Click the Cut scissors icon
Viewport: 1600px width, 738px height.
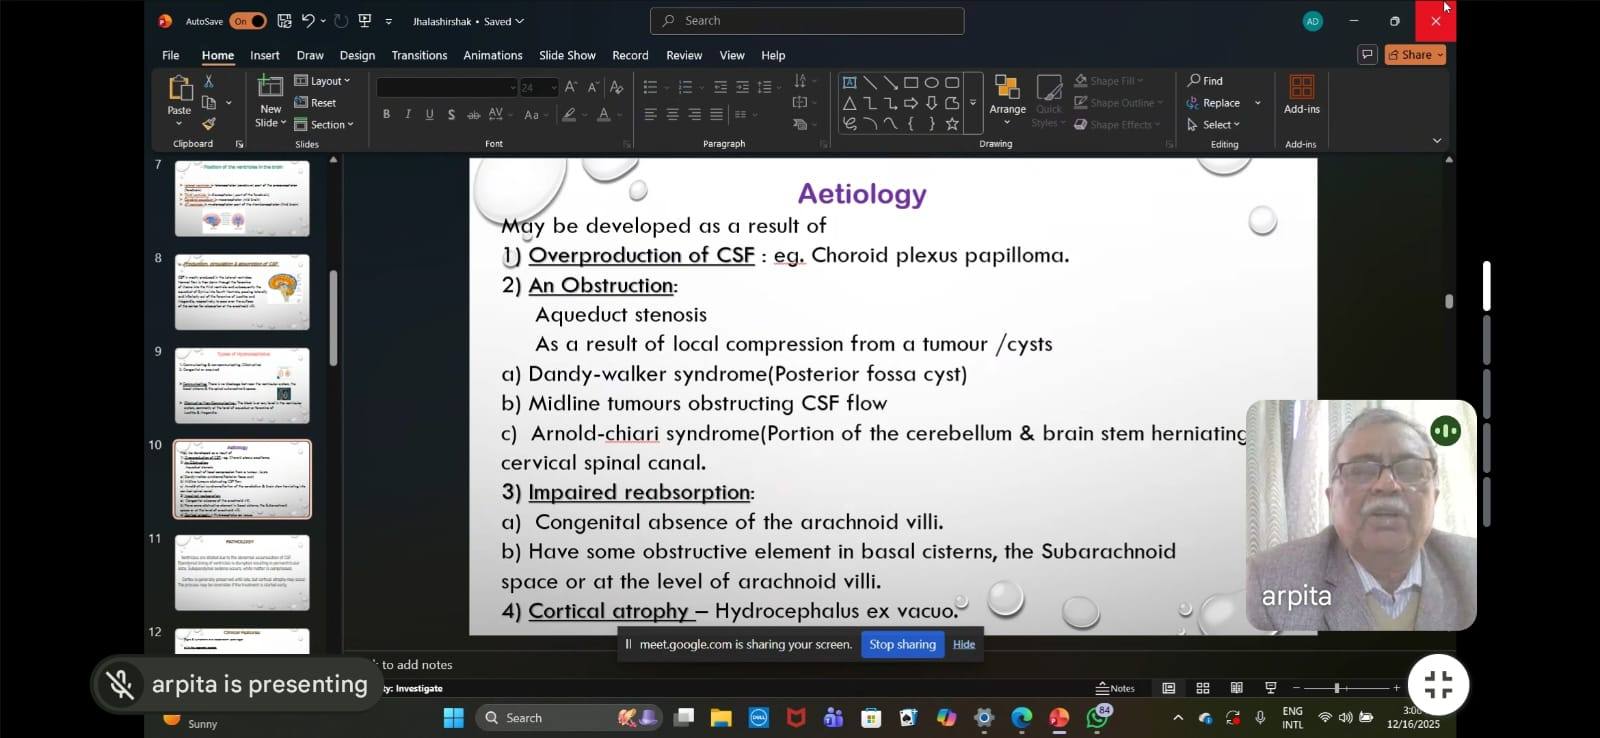(209, 81)
